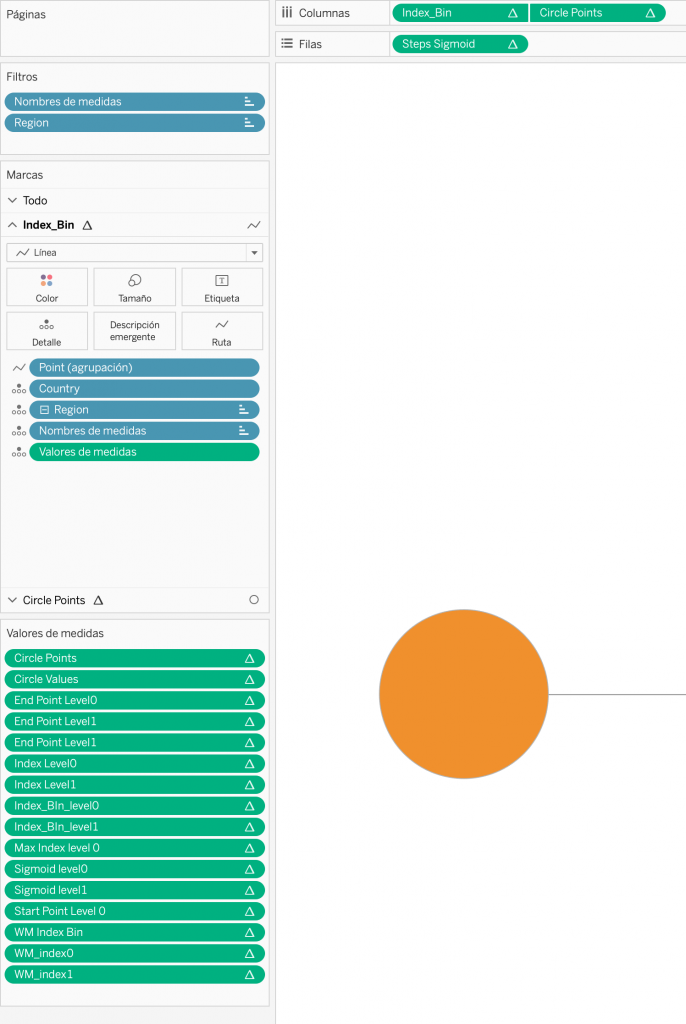Click the delta icon next to Index_Bin marks title

(88, 225)
